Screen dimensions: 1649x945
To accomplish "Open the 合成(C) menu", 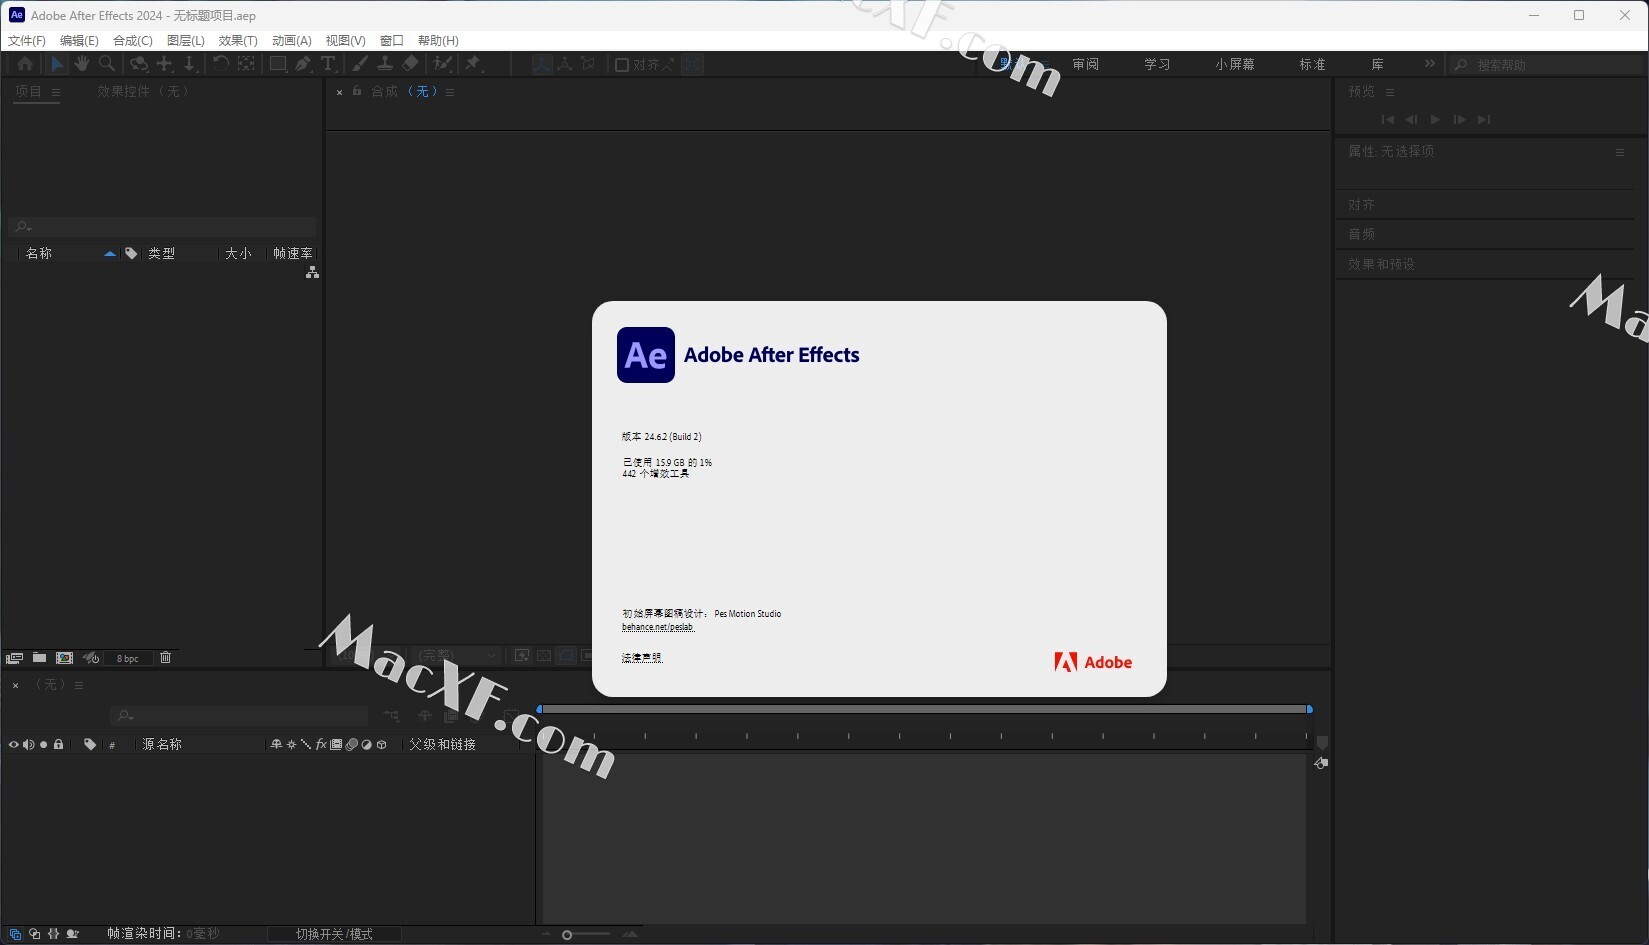I will [x=133, y=41].
